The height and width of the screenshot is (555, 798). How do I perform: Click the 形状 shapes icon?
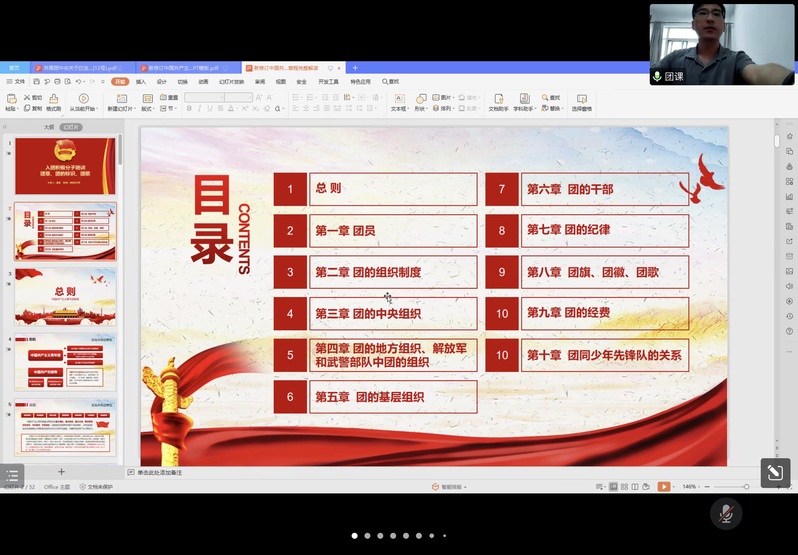tap(420, 100)
